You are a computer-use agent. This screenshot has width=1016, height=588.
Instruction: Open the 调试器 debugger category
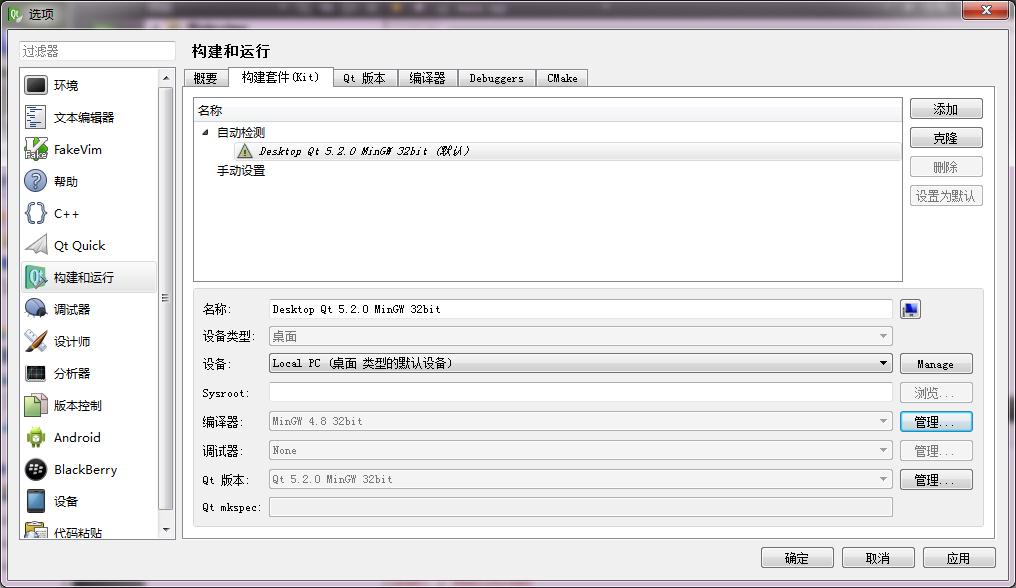(x=72, y=310)
